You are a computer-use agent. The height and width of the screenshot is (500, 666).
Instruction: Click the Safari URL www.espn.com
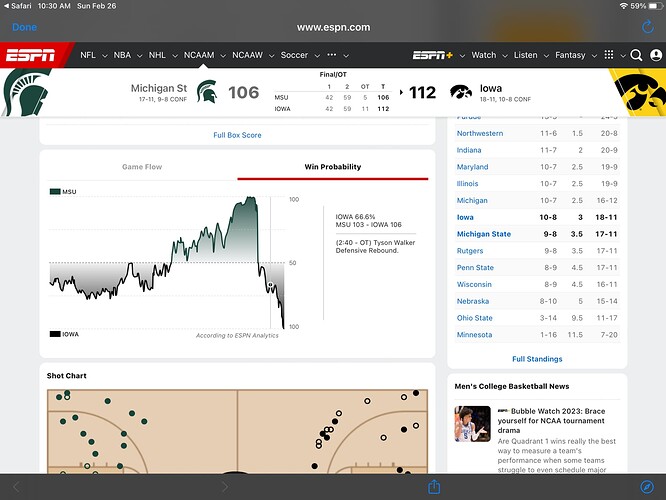click(333, 28)
